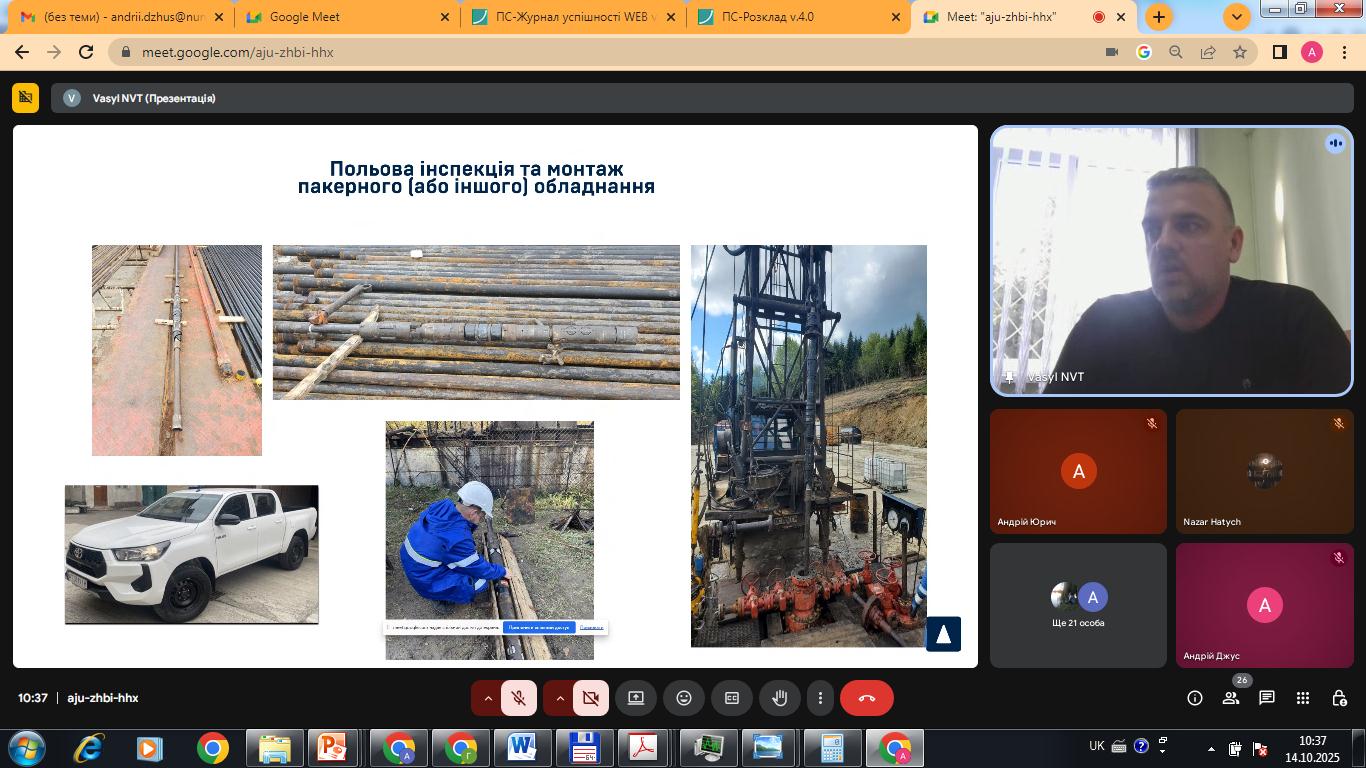Expand the audio settings arrow
The image size is (1366, 768).
[x=488, y=698]
